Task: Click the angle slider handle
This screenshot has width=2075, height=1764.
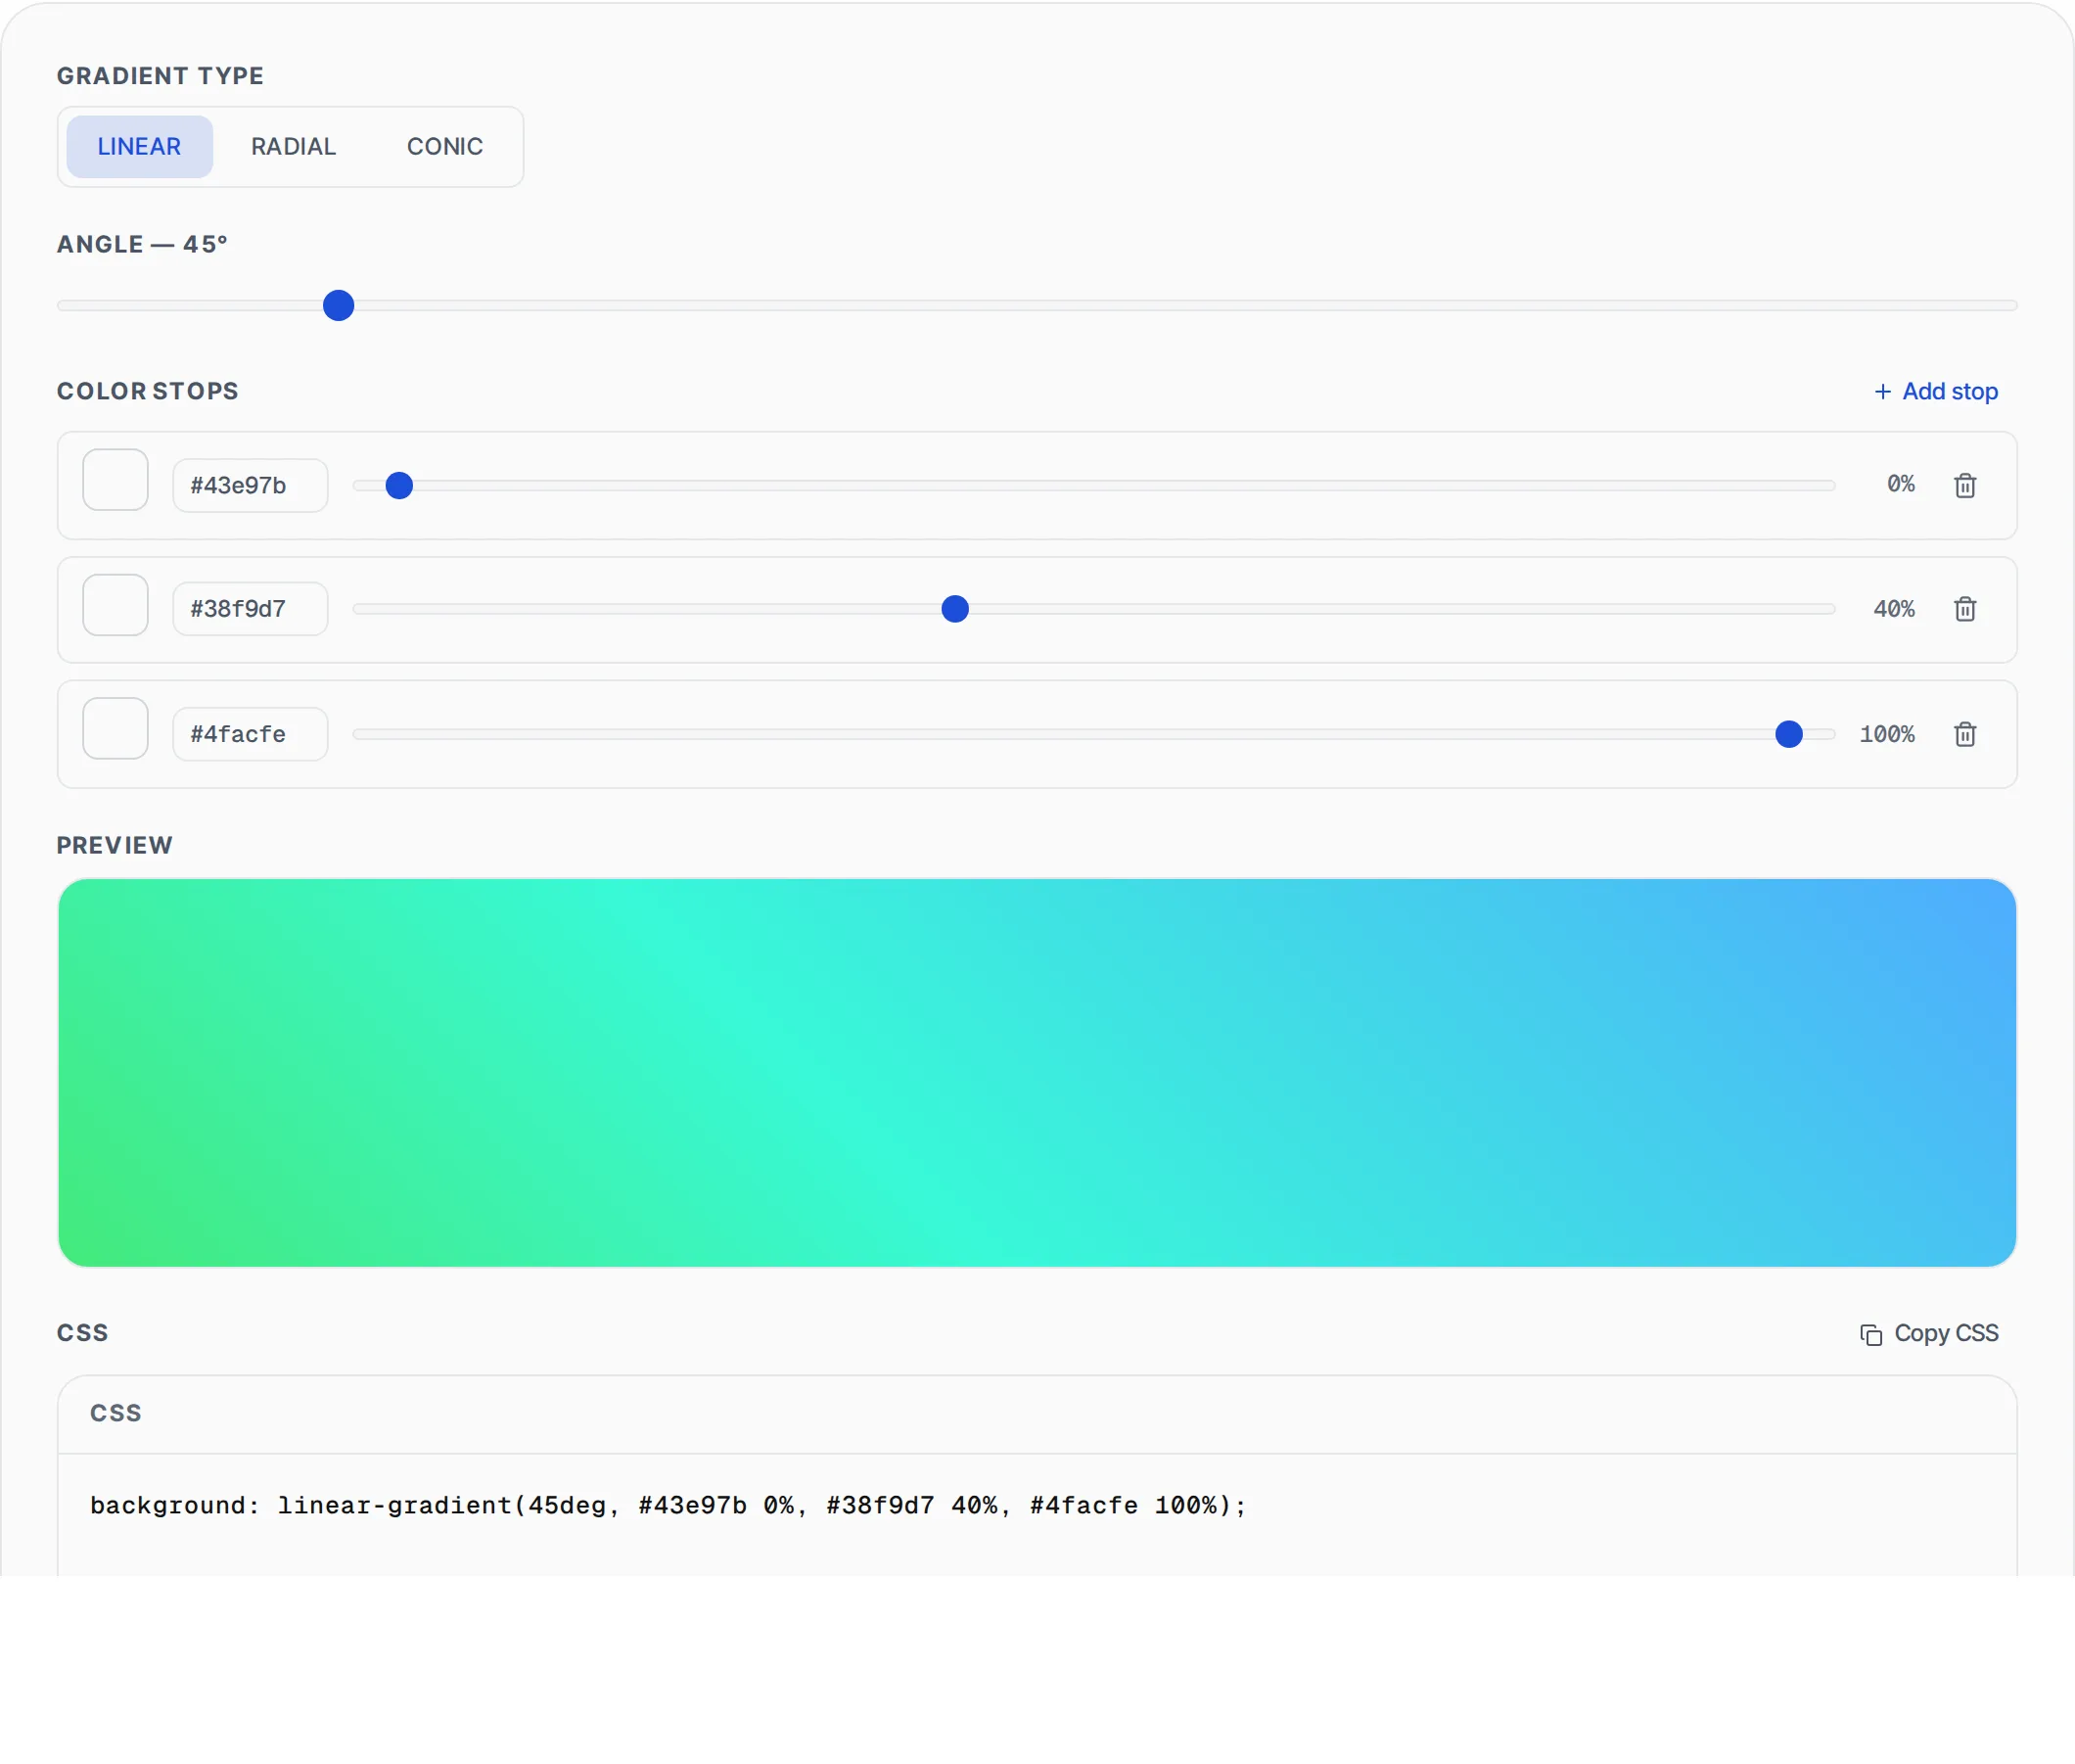Action: tap(339, 305)
